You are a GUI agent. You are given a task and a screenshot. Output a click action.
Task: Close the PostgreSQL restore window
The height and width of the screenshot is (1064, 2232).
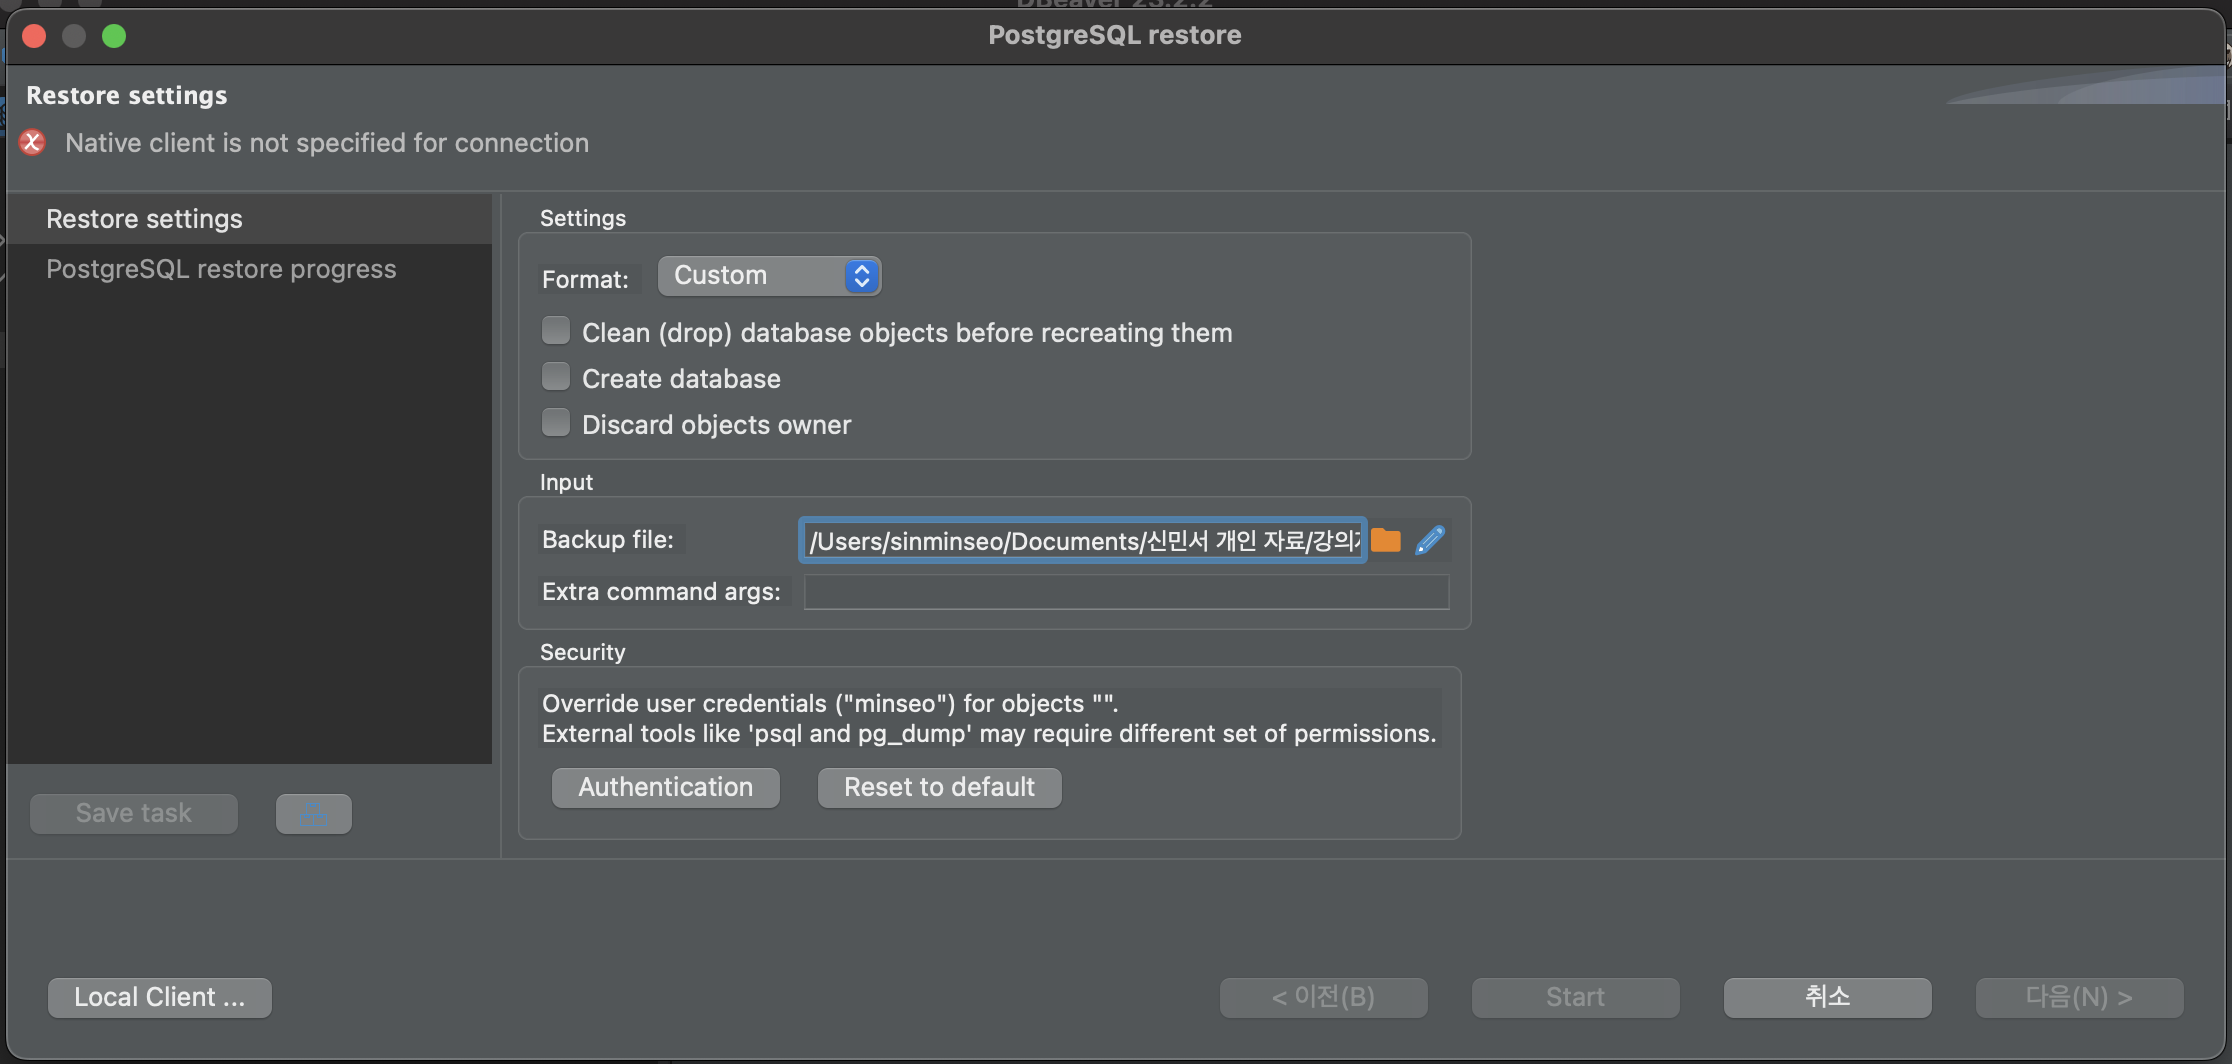tap(34, 36)
